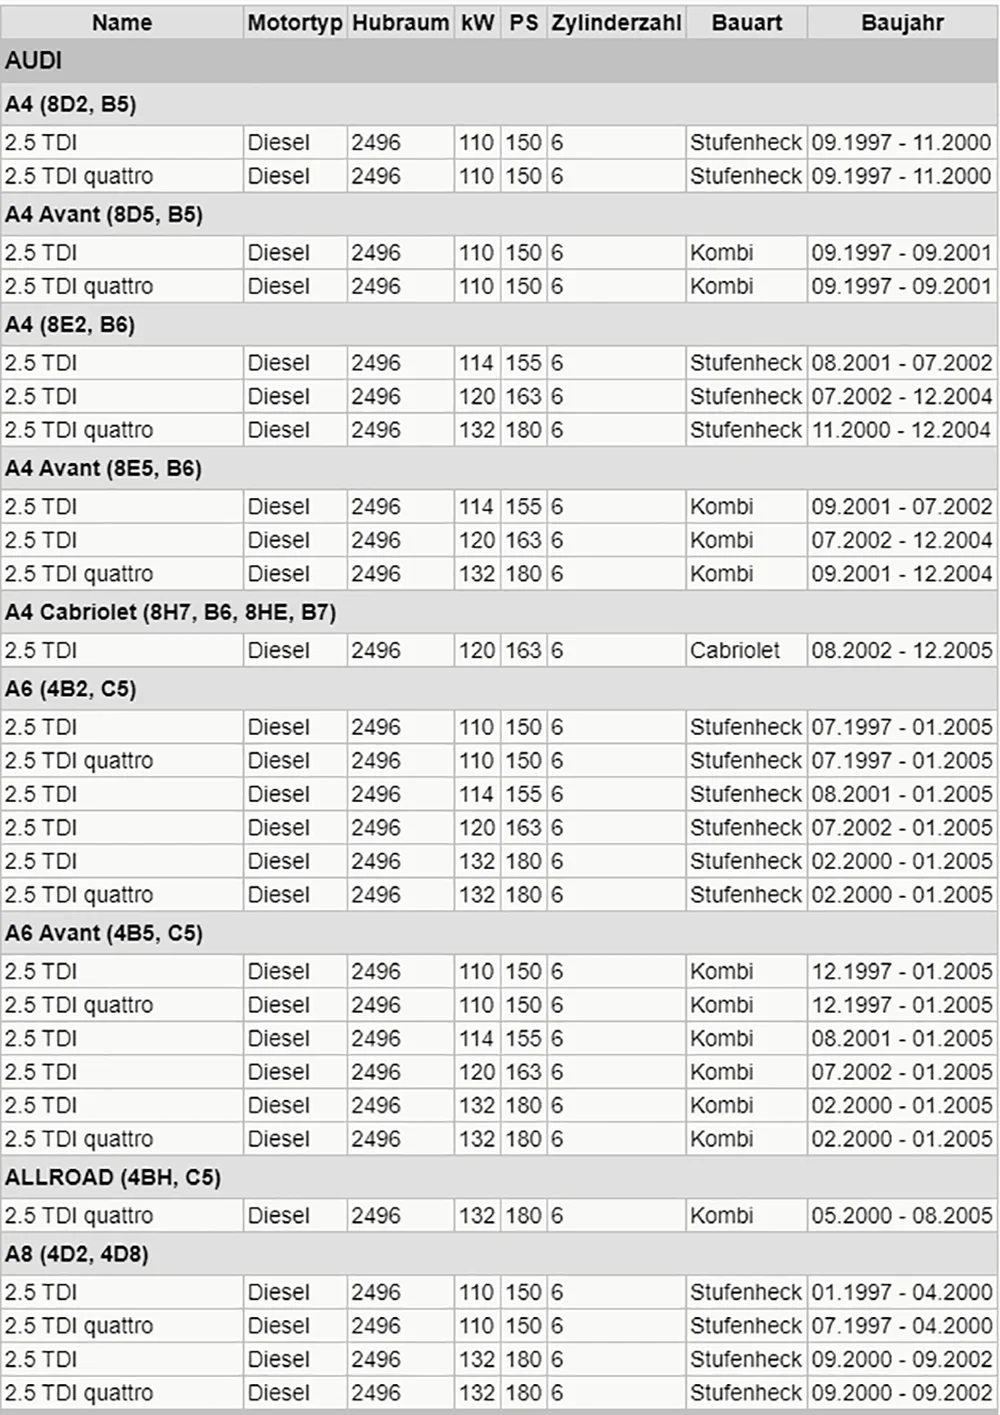
Task: Click the Cabriolet body type cell
Action: [746, 650]
